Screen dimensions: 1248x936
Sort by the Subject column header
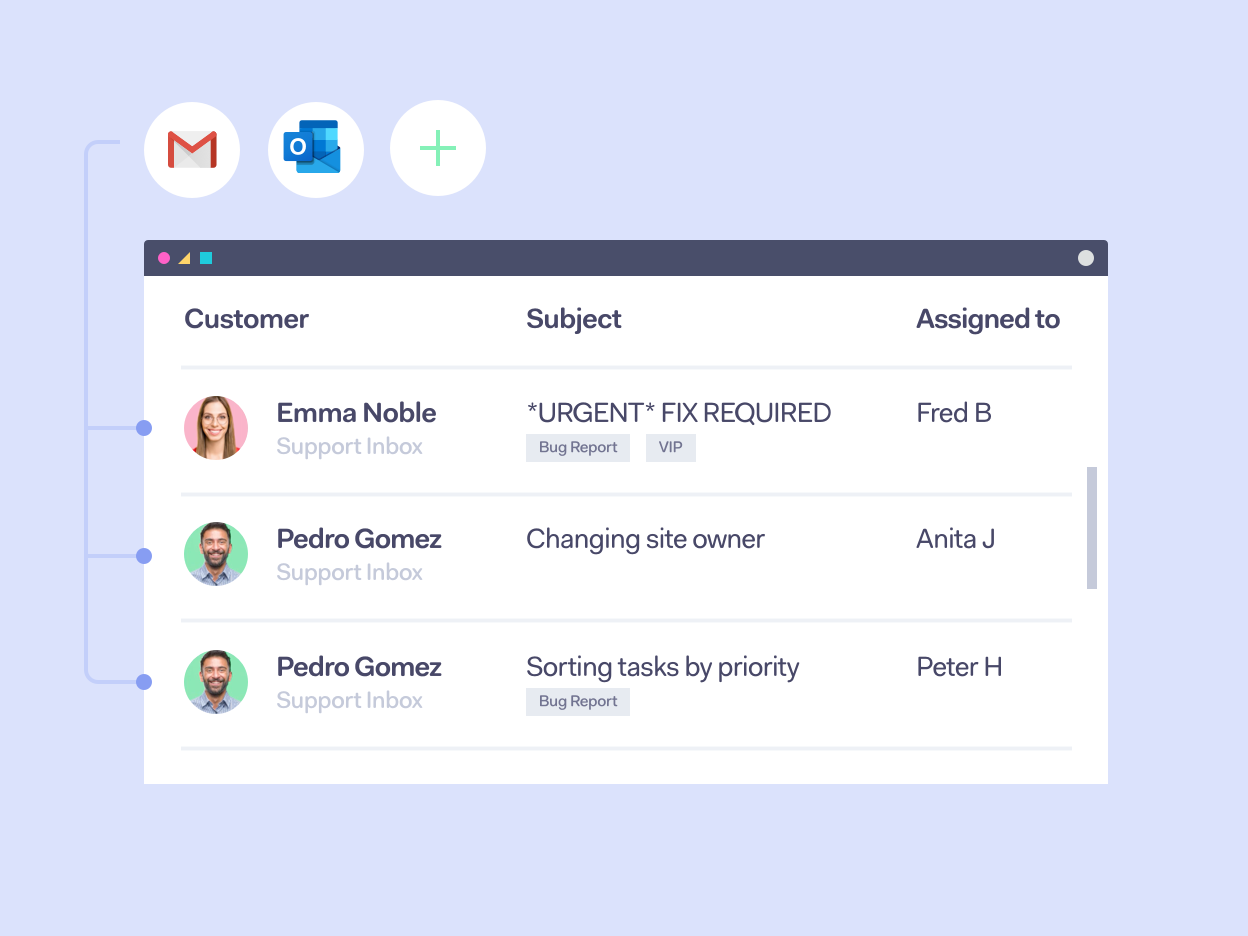pyautogui.click(x=573, y=319)
